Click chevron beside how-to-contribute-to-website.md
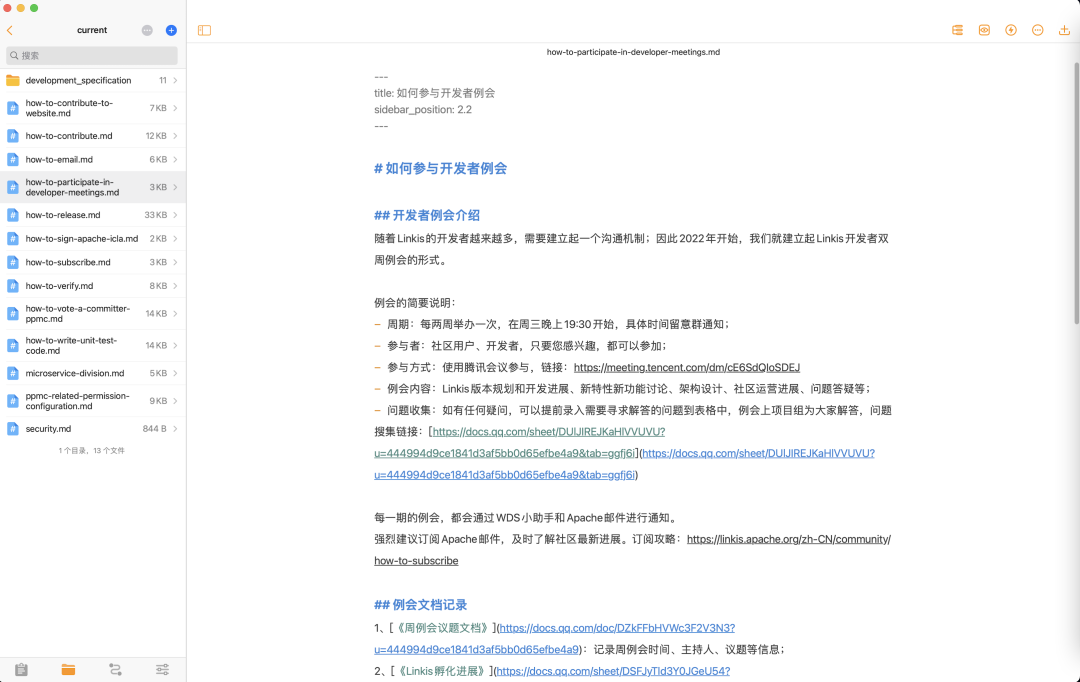The height and width of the screenshot is (682, 1080). point(176,108)
